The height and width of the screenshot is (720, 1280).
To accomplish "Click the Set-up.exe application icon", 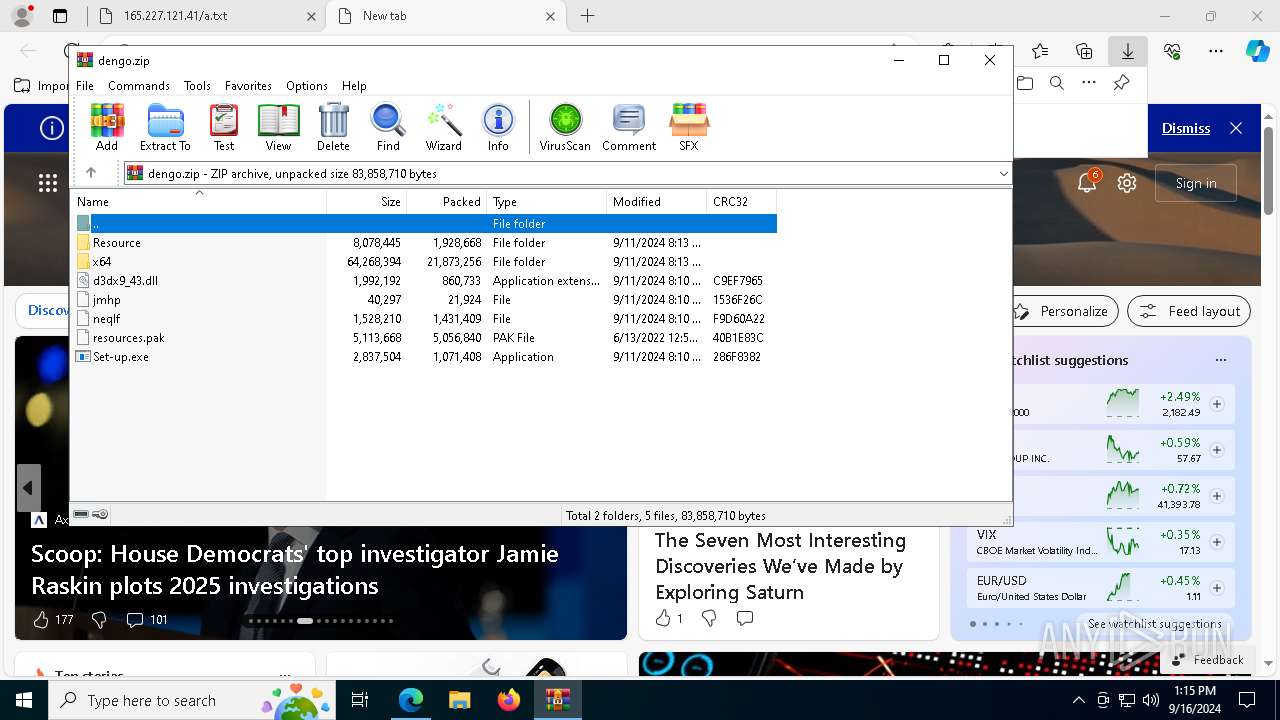I will pyautogui.click(x=83, y=357).
